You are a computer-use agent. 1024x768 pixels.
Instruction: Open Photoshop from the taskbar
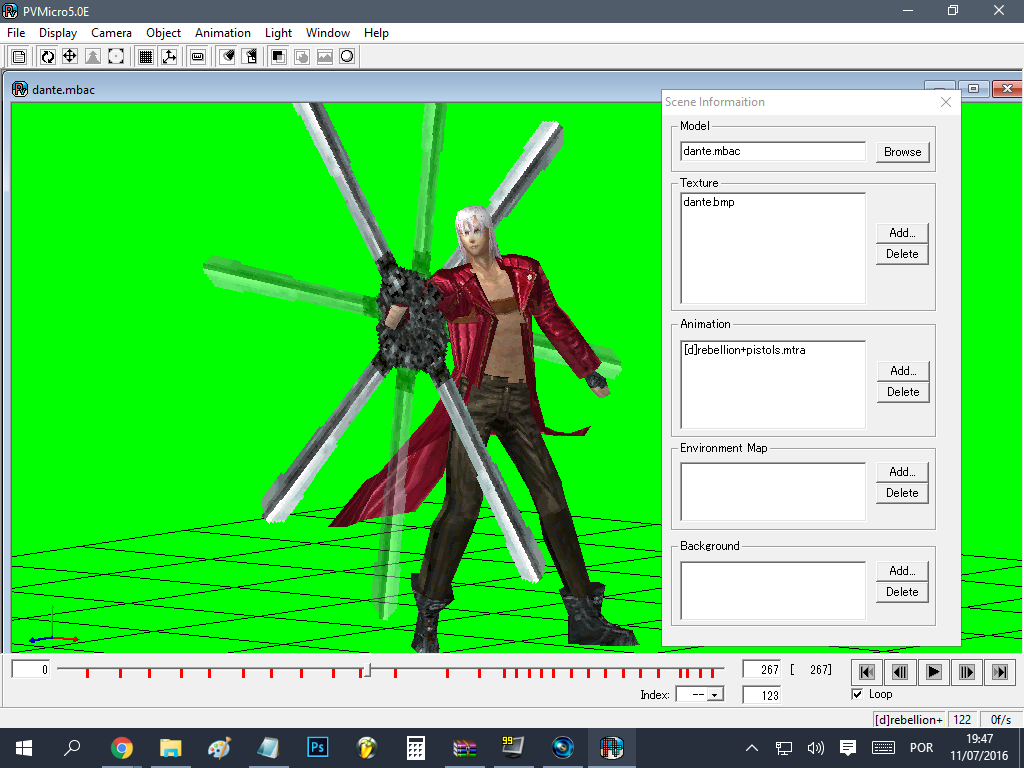(x=317, y=748)
